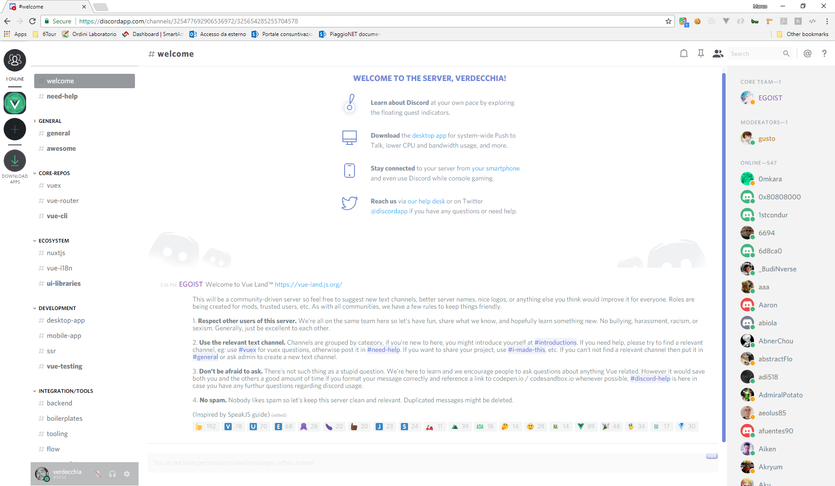The width and height of the screenshot is (835, 486).
Task: Collapse the DEVELOPMENT category
Action: tap(55, 308)
